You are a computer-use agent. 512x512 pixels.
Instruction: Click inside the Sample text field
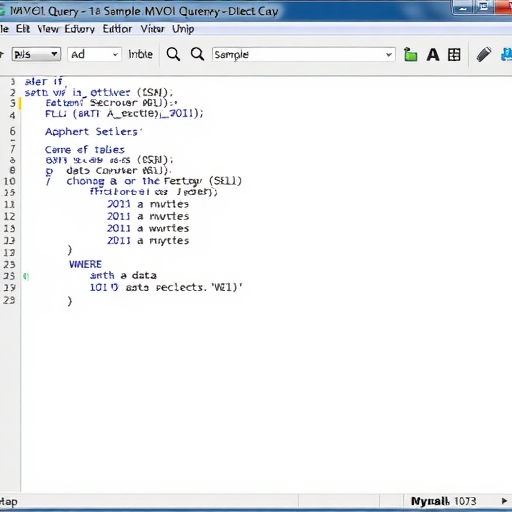(298, 55)
